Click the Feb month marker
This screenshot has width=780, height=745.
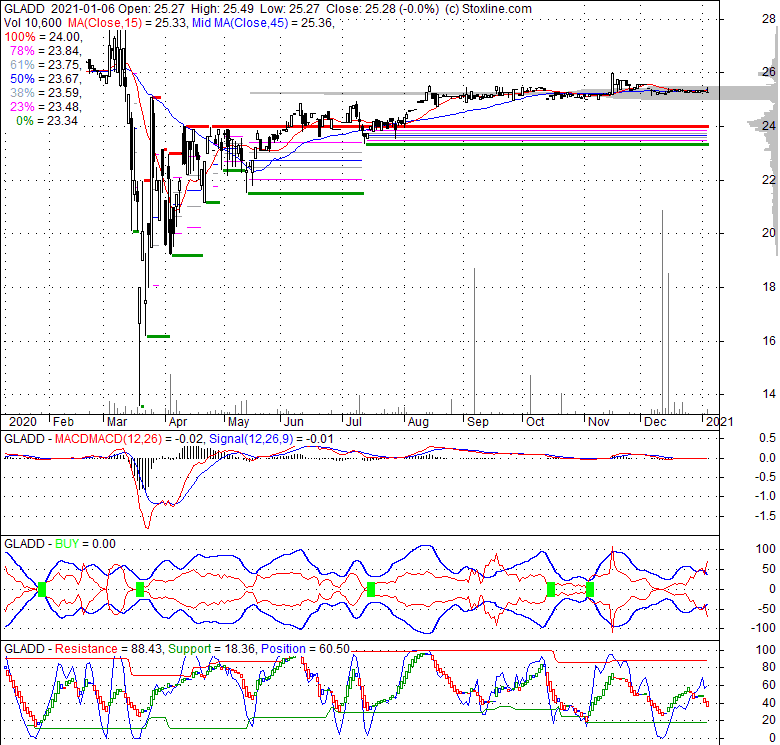[64, 422]
